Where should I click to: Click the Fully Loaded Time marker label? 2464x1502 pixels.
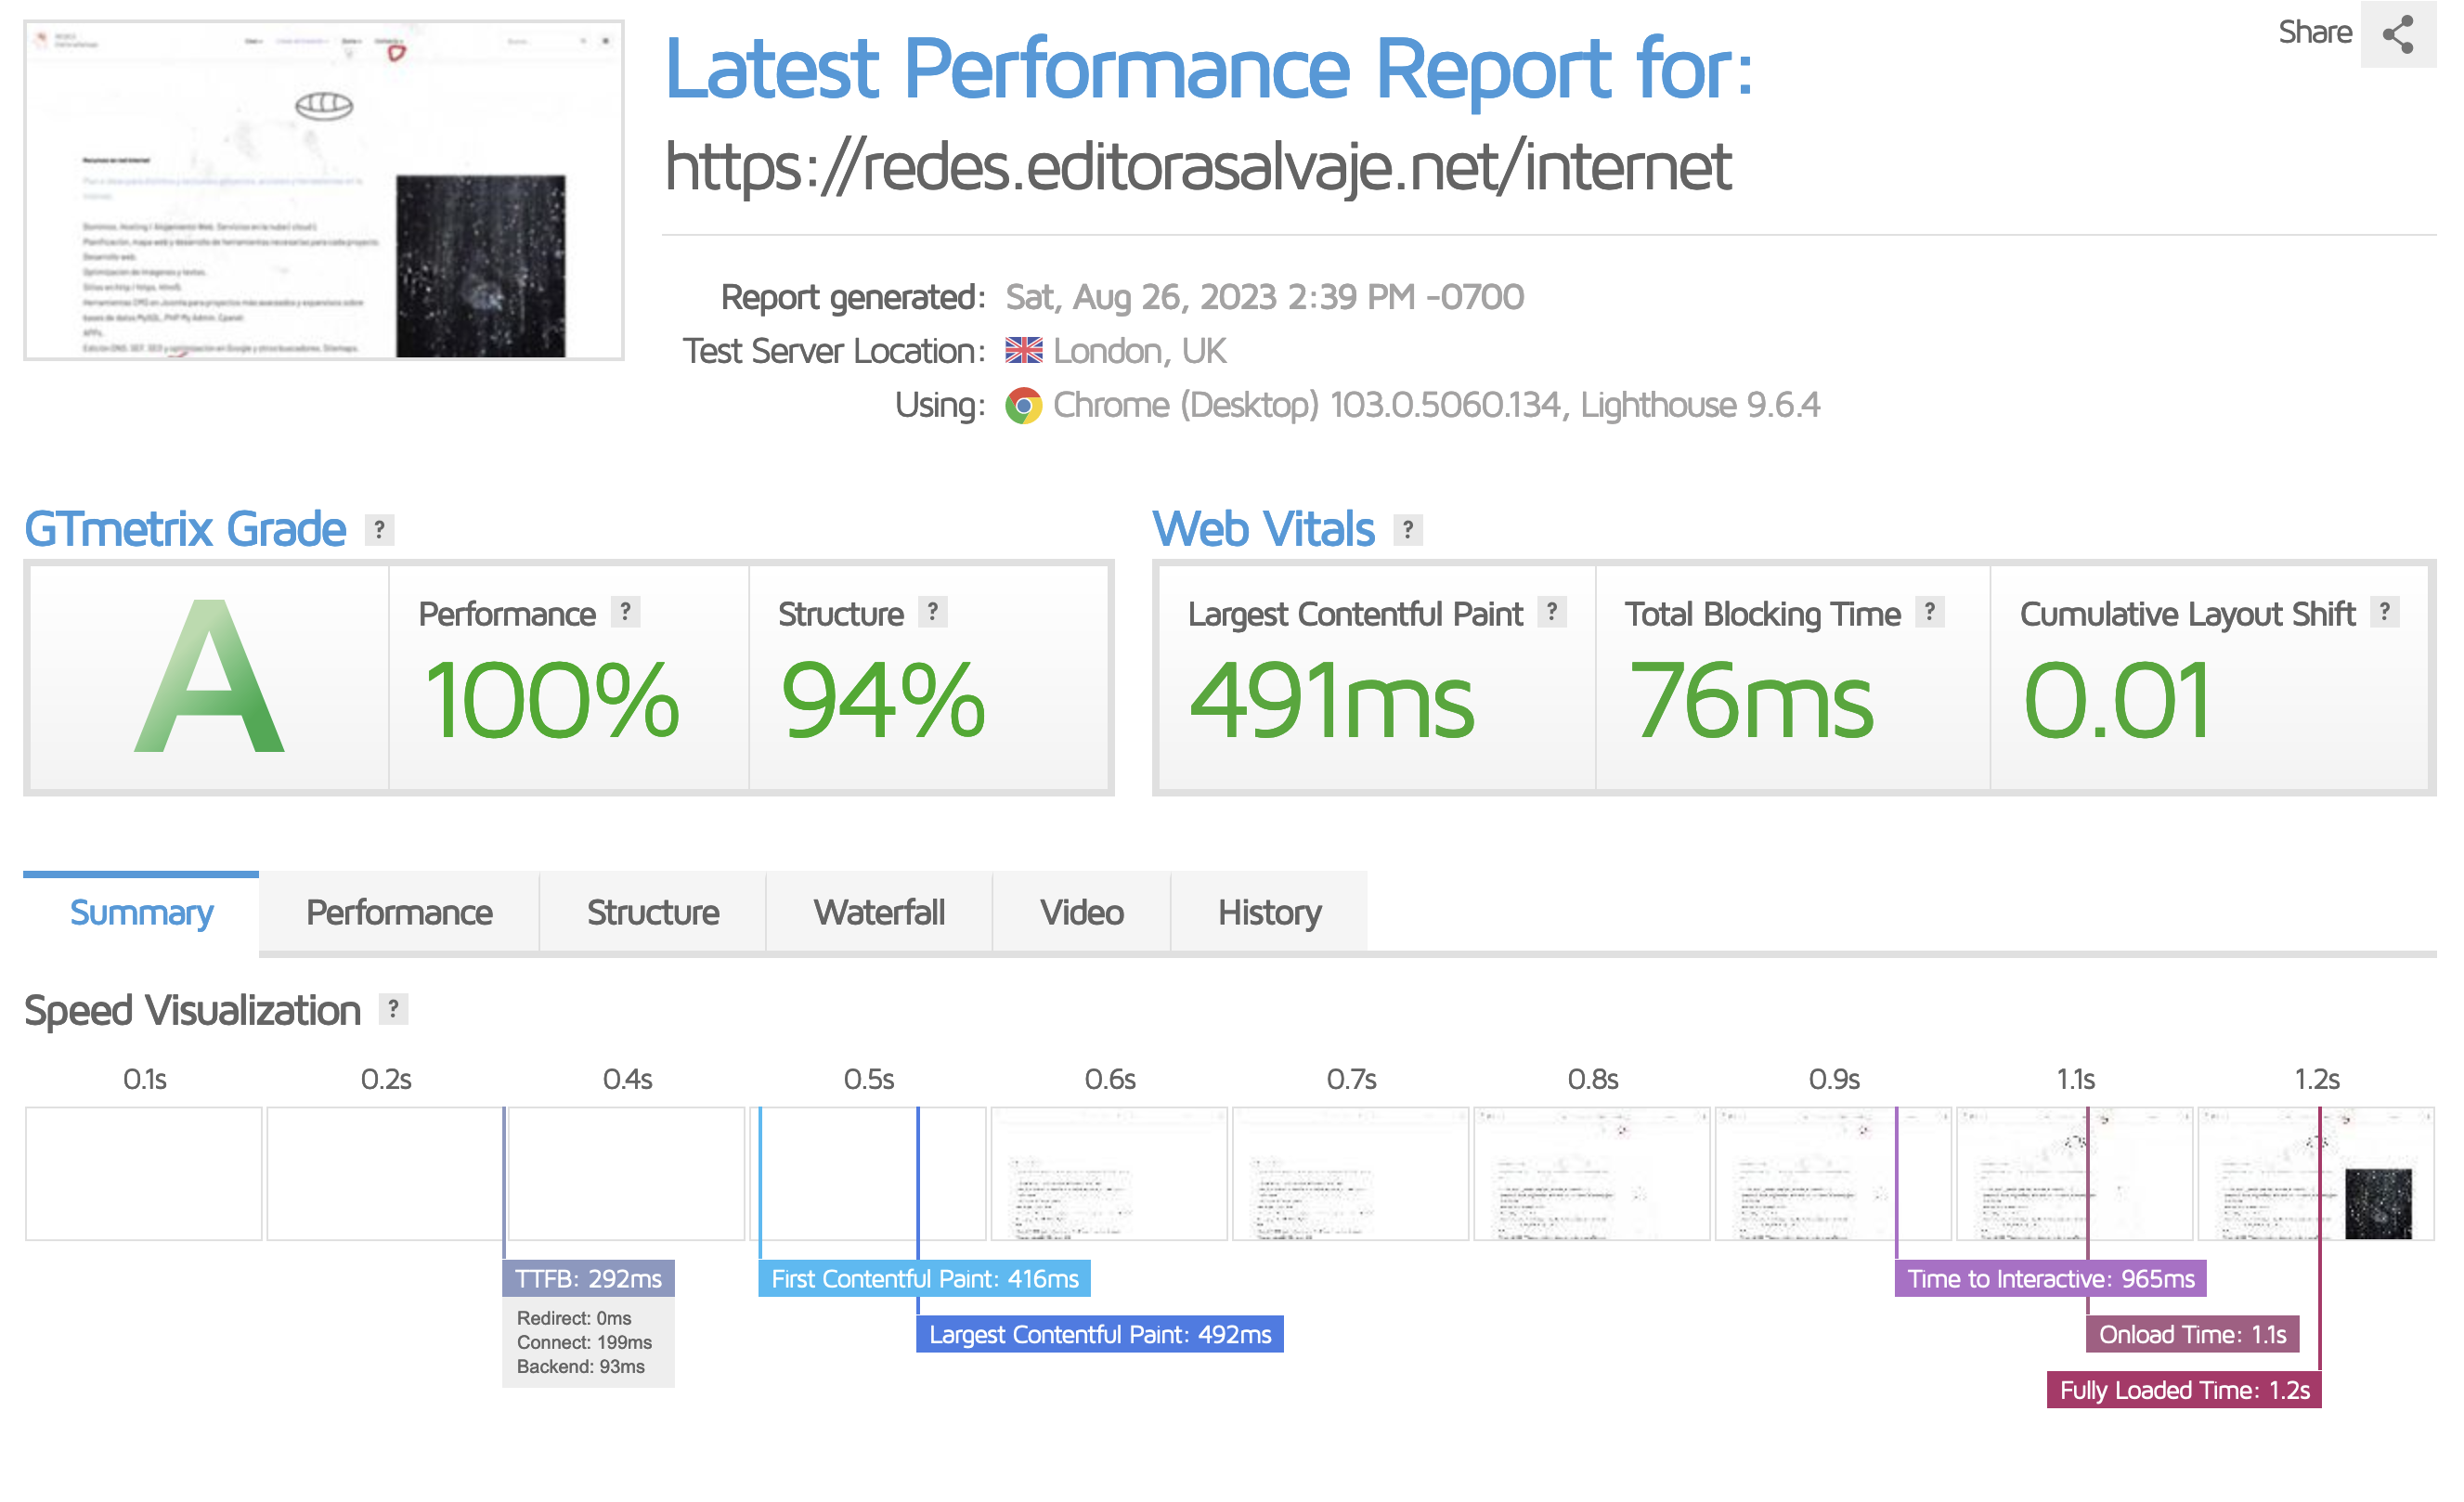pos(2183,1390)
